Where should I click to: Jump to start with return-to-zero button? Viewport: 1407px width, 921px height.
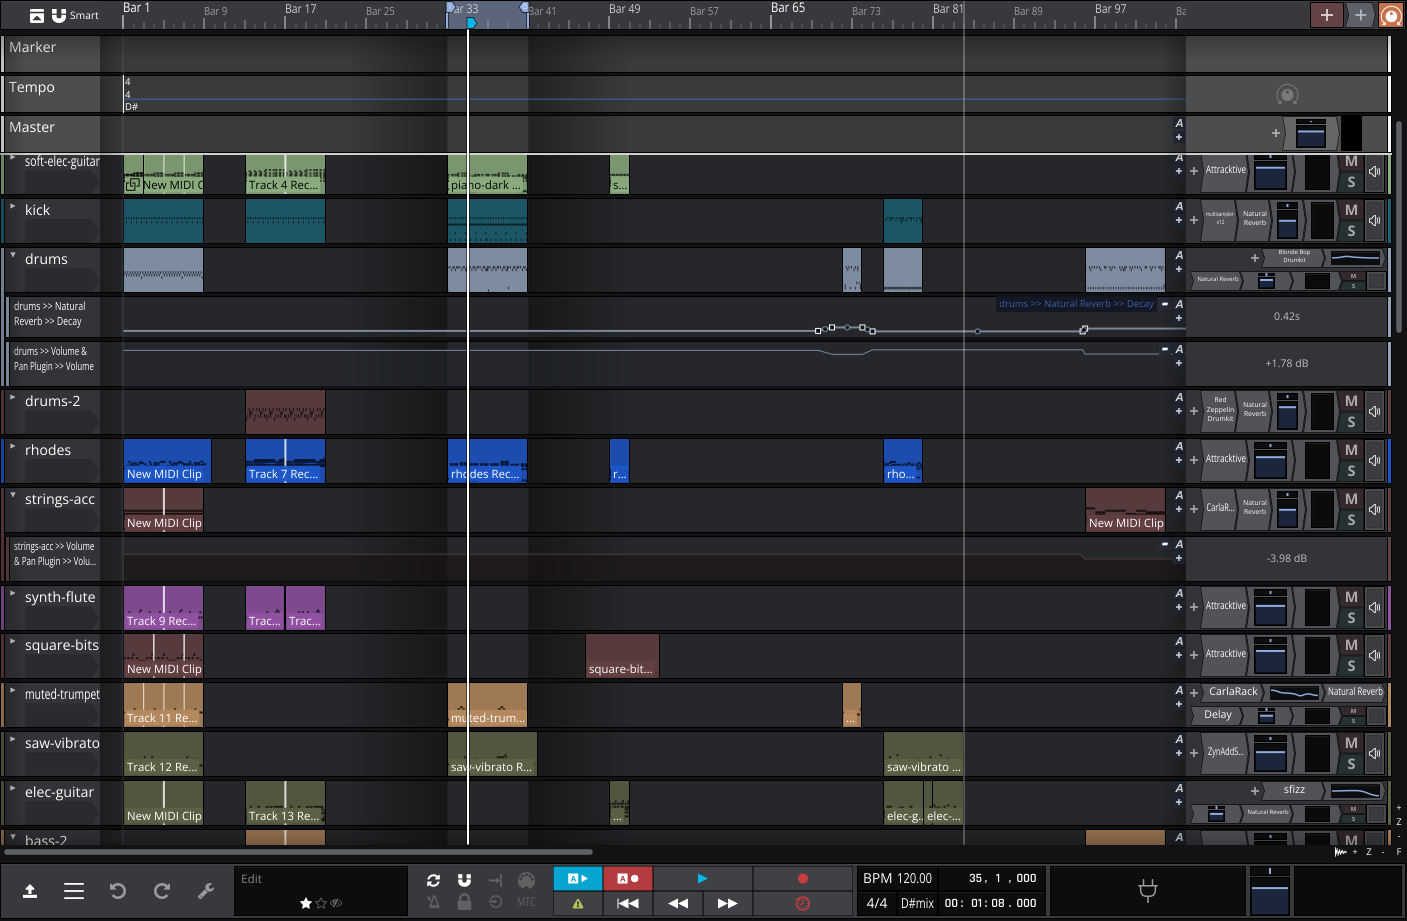(x=628, y=903)
